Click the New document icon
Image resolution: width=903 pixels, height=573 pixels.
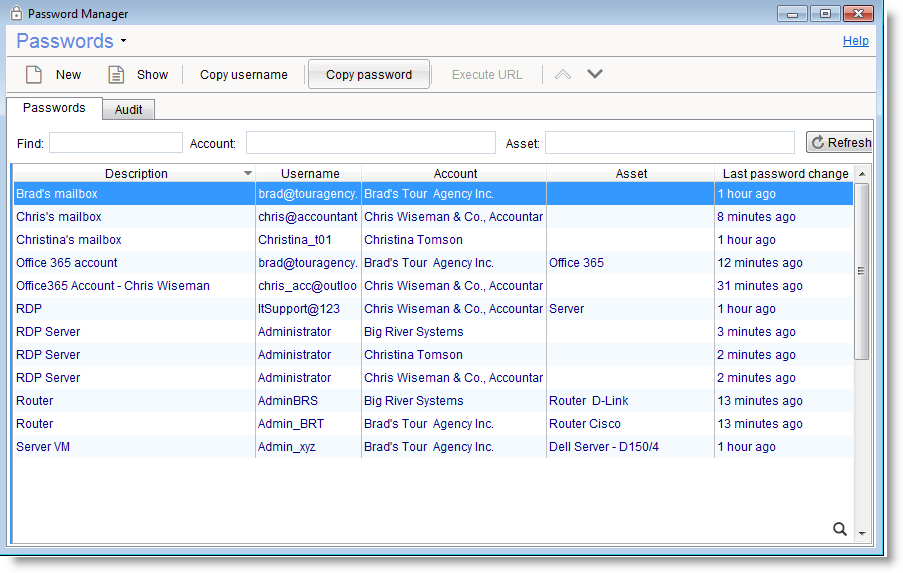[x=34, y=75]
